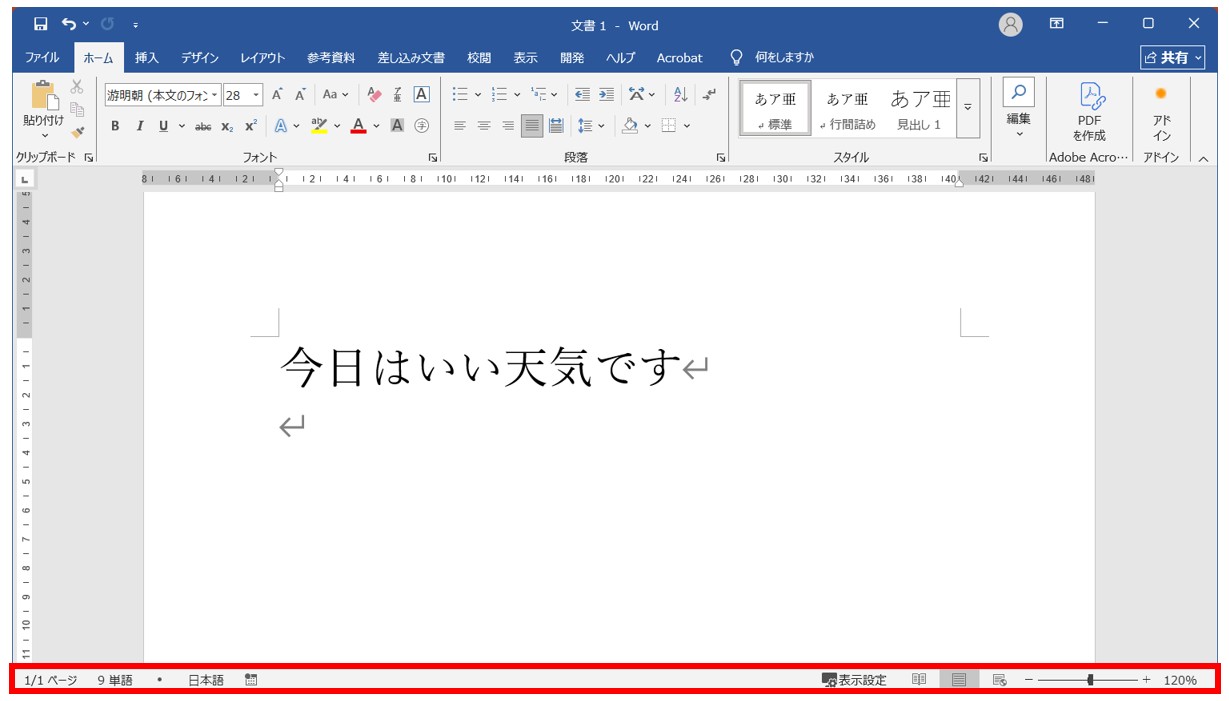Open the font size 28 dropdown
The height and width of the screenshot is (701, 1229).
click(x=257, y=95)
